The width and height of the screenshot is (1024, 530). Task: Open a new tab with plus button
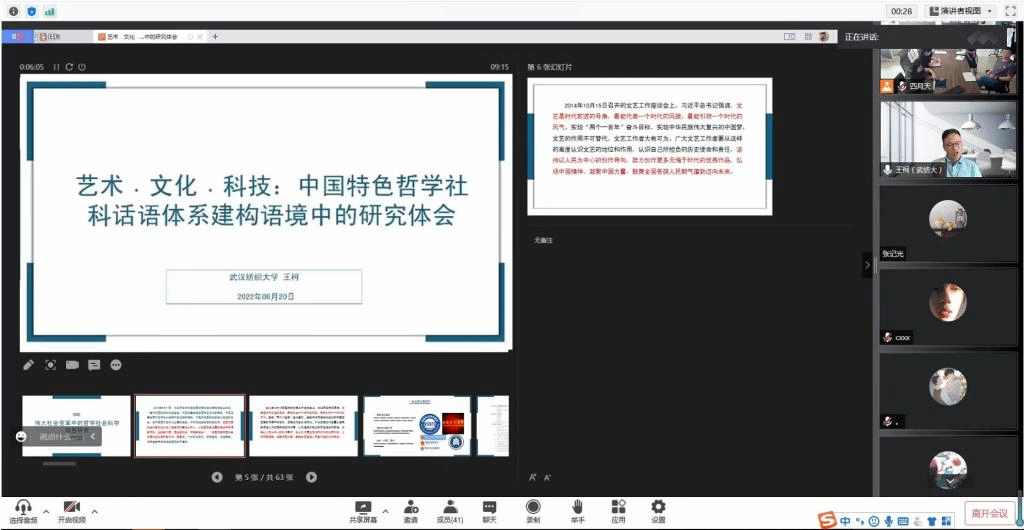click(215, 37)
